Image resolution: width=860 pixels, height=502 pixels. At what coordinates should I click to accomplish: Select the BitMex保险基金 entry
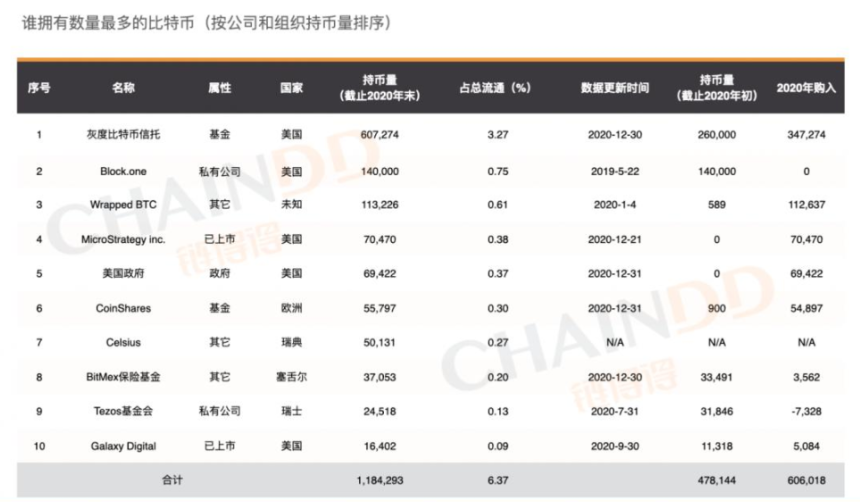(x=124, y=377)
